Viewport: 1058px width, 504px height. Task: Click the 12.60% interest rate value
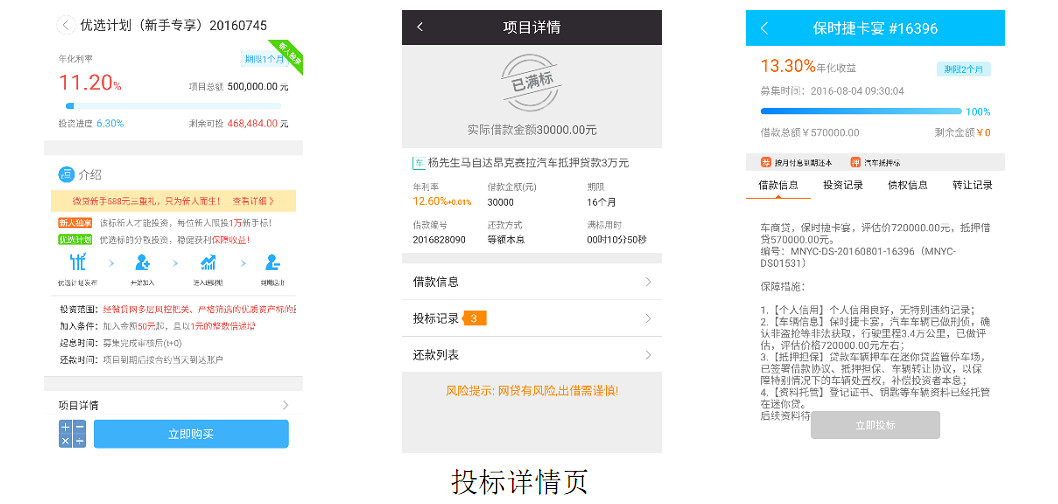coord(442,201)
